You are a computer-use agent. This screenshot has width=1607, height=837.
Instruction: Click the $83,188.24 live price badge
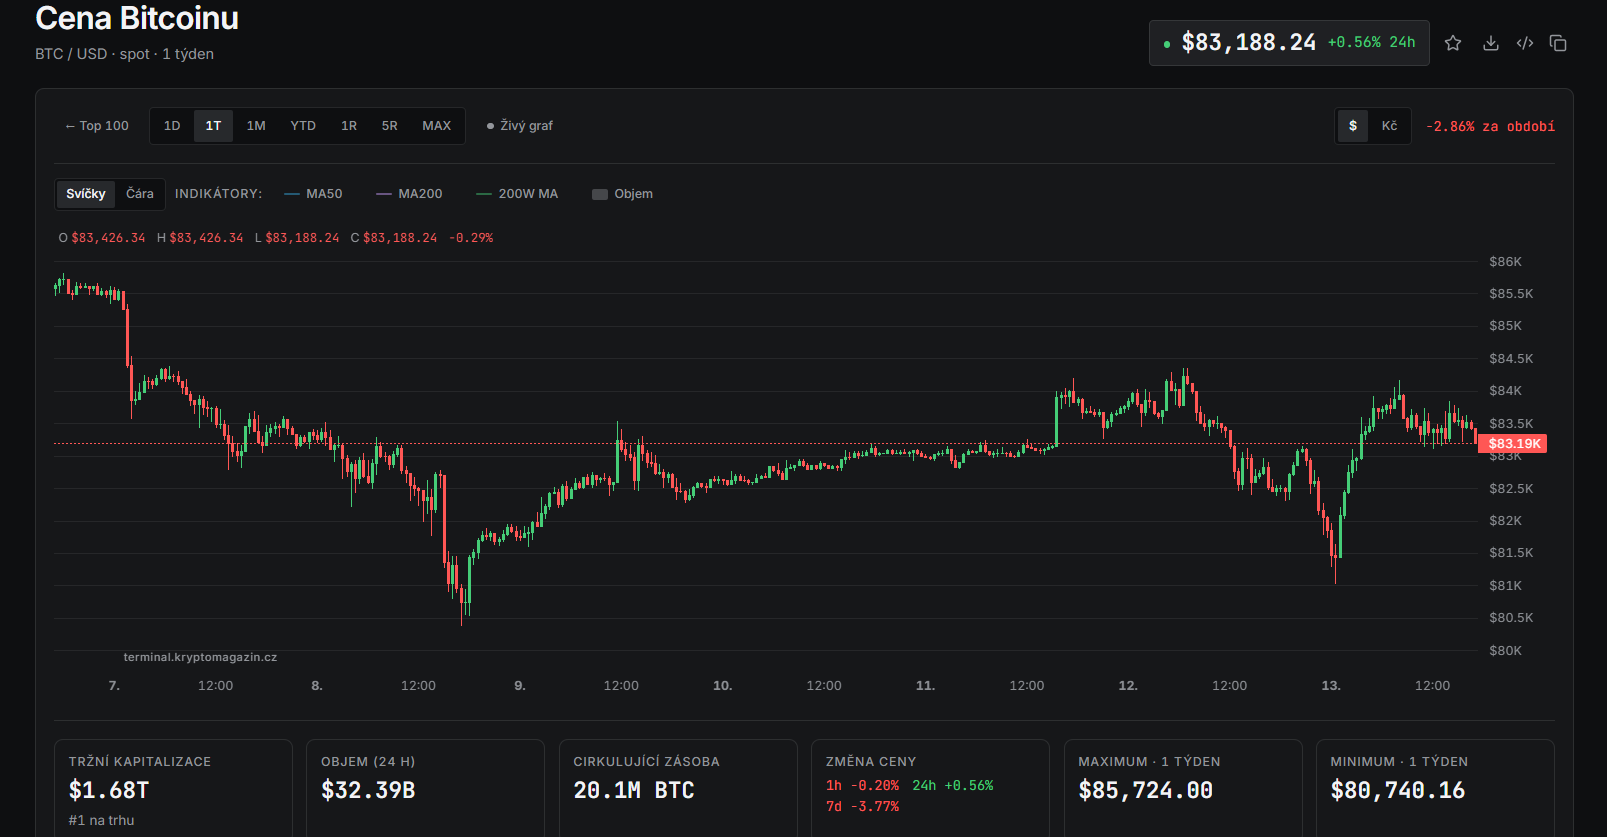click(x=1289, y=43)
